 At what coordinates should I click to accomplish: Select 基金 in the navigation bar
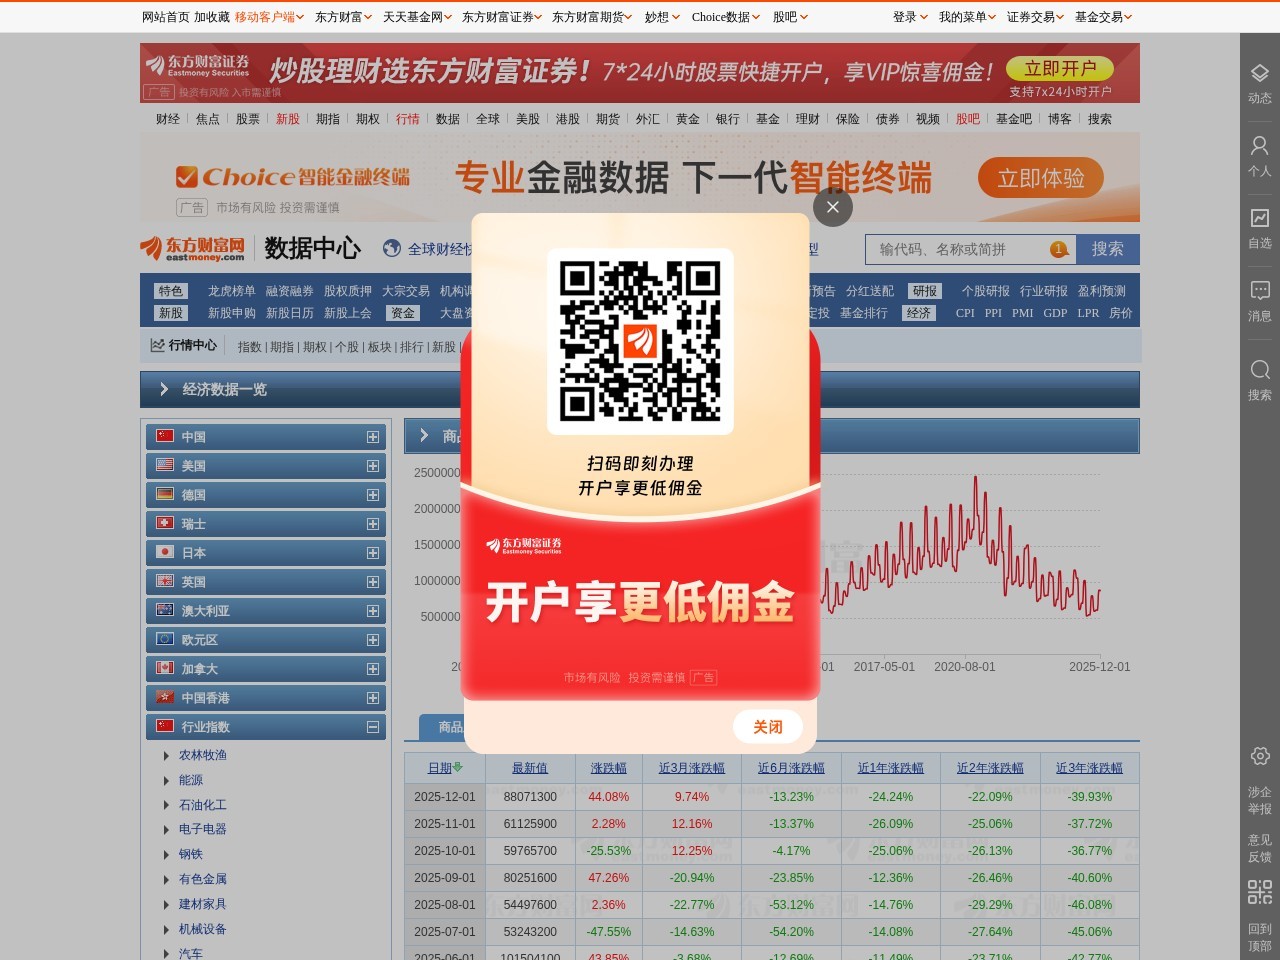point(768,119)
